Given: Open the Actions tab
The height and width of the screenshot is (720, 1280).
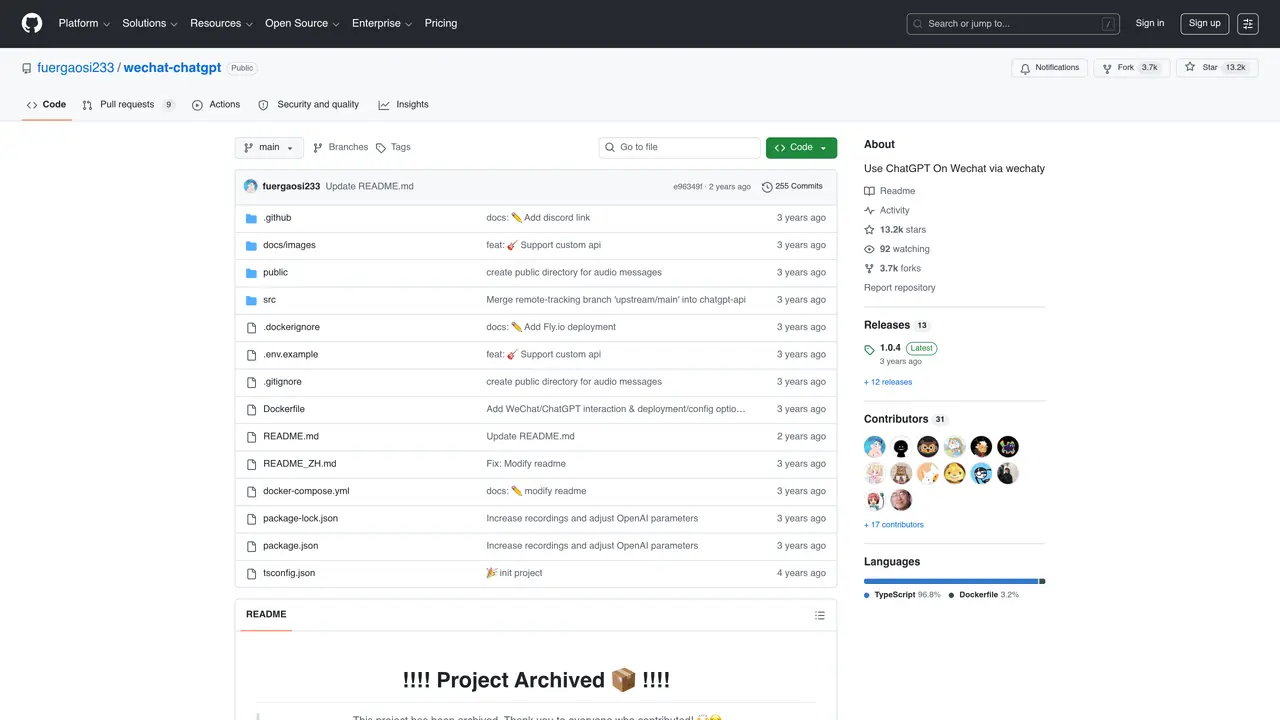Looking at the screenshot, I should (216, 104).
